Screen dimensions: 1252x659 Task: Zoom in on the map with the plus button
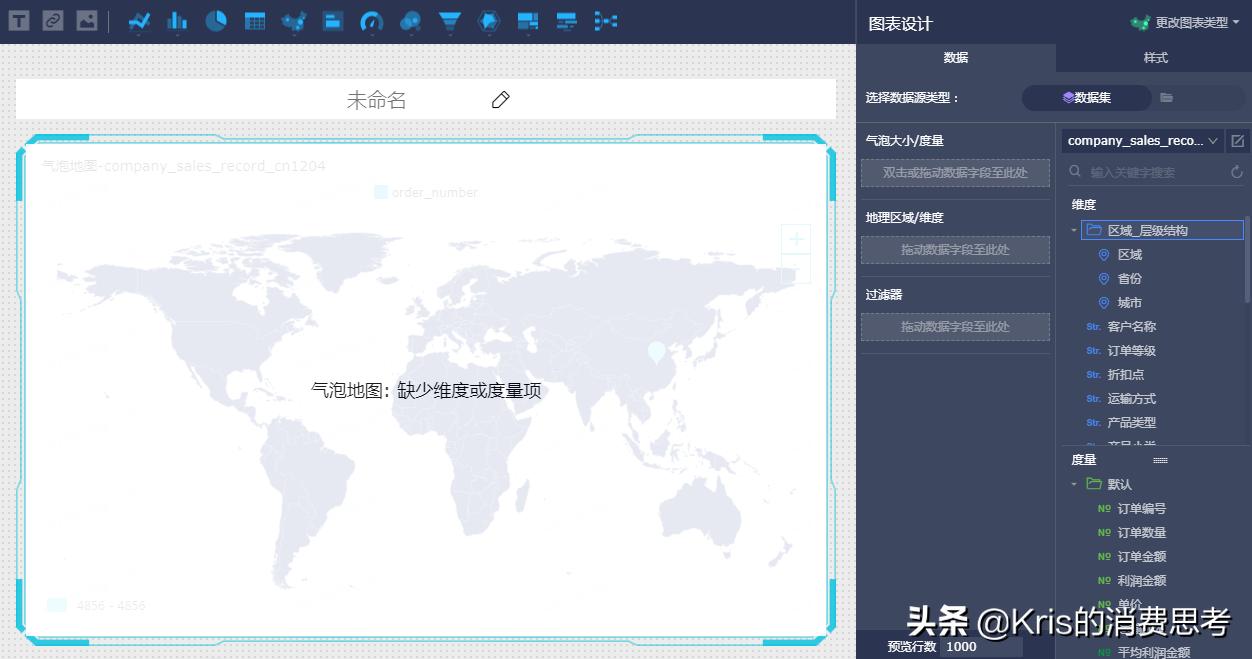coord(795,238)
